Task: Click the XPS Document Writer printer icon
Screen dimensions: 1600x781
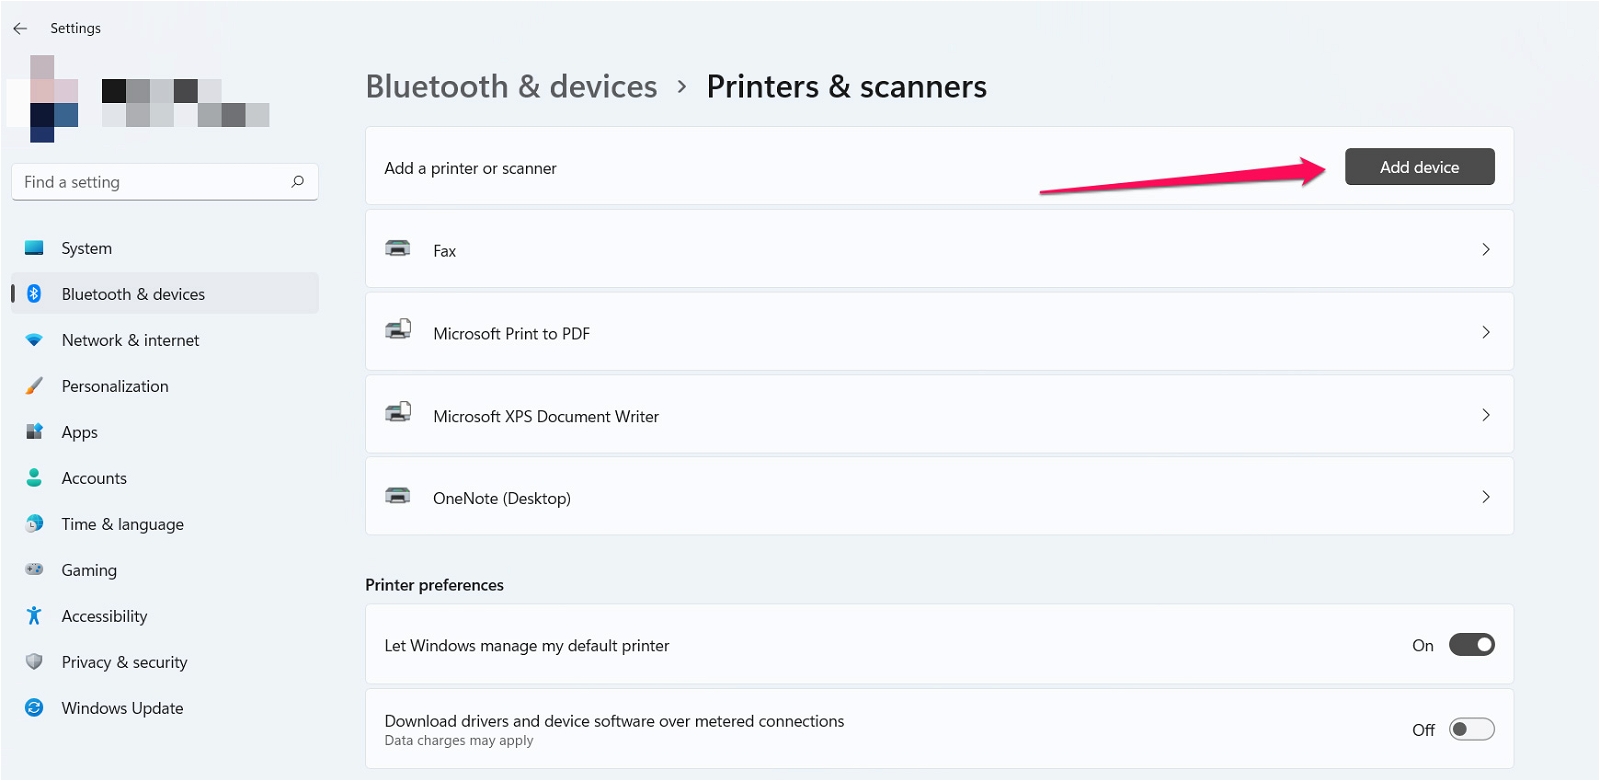Action: 398,413
